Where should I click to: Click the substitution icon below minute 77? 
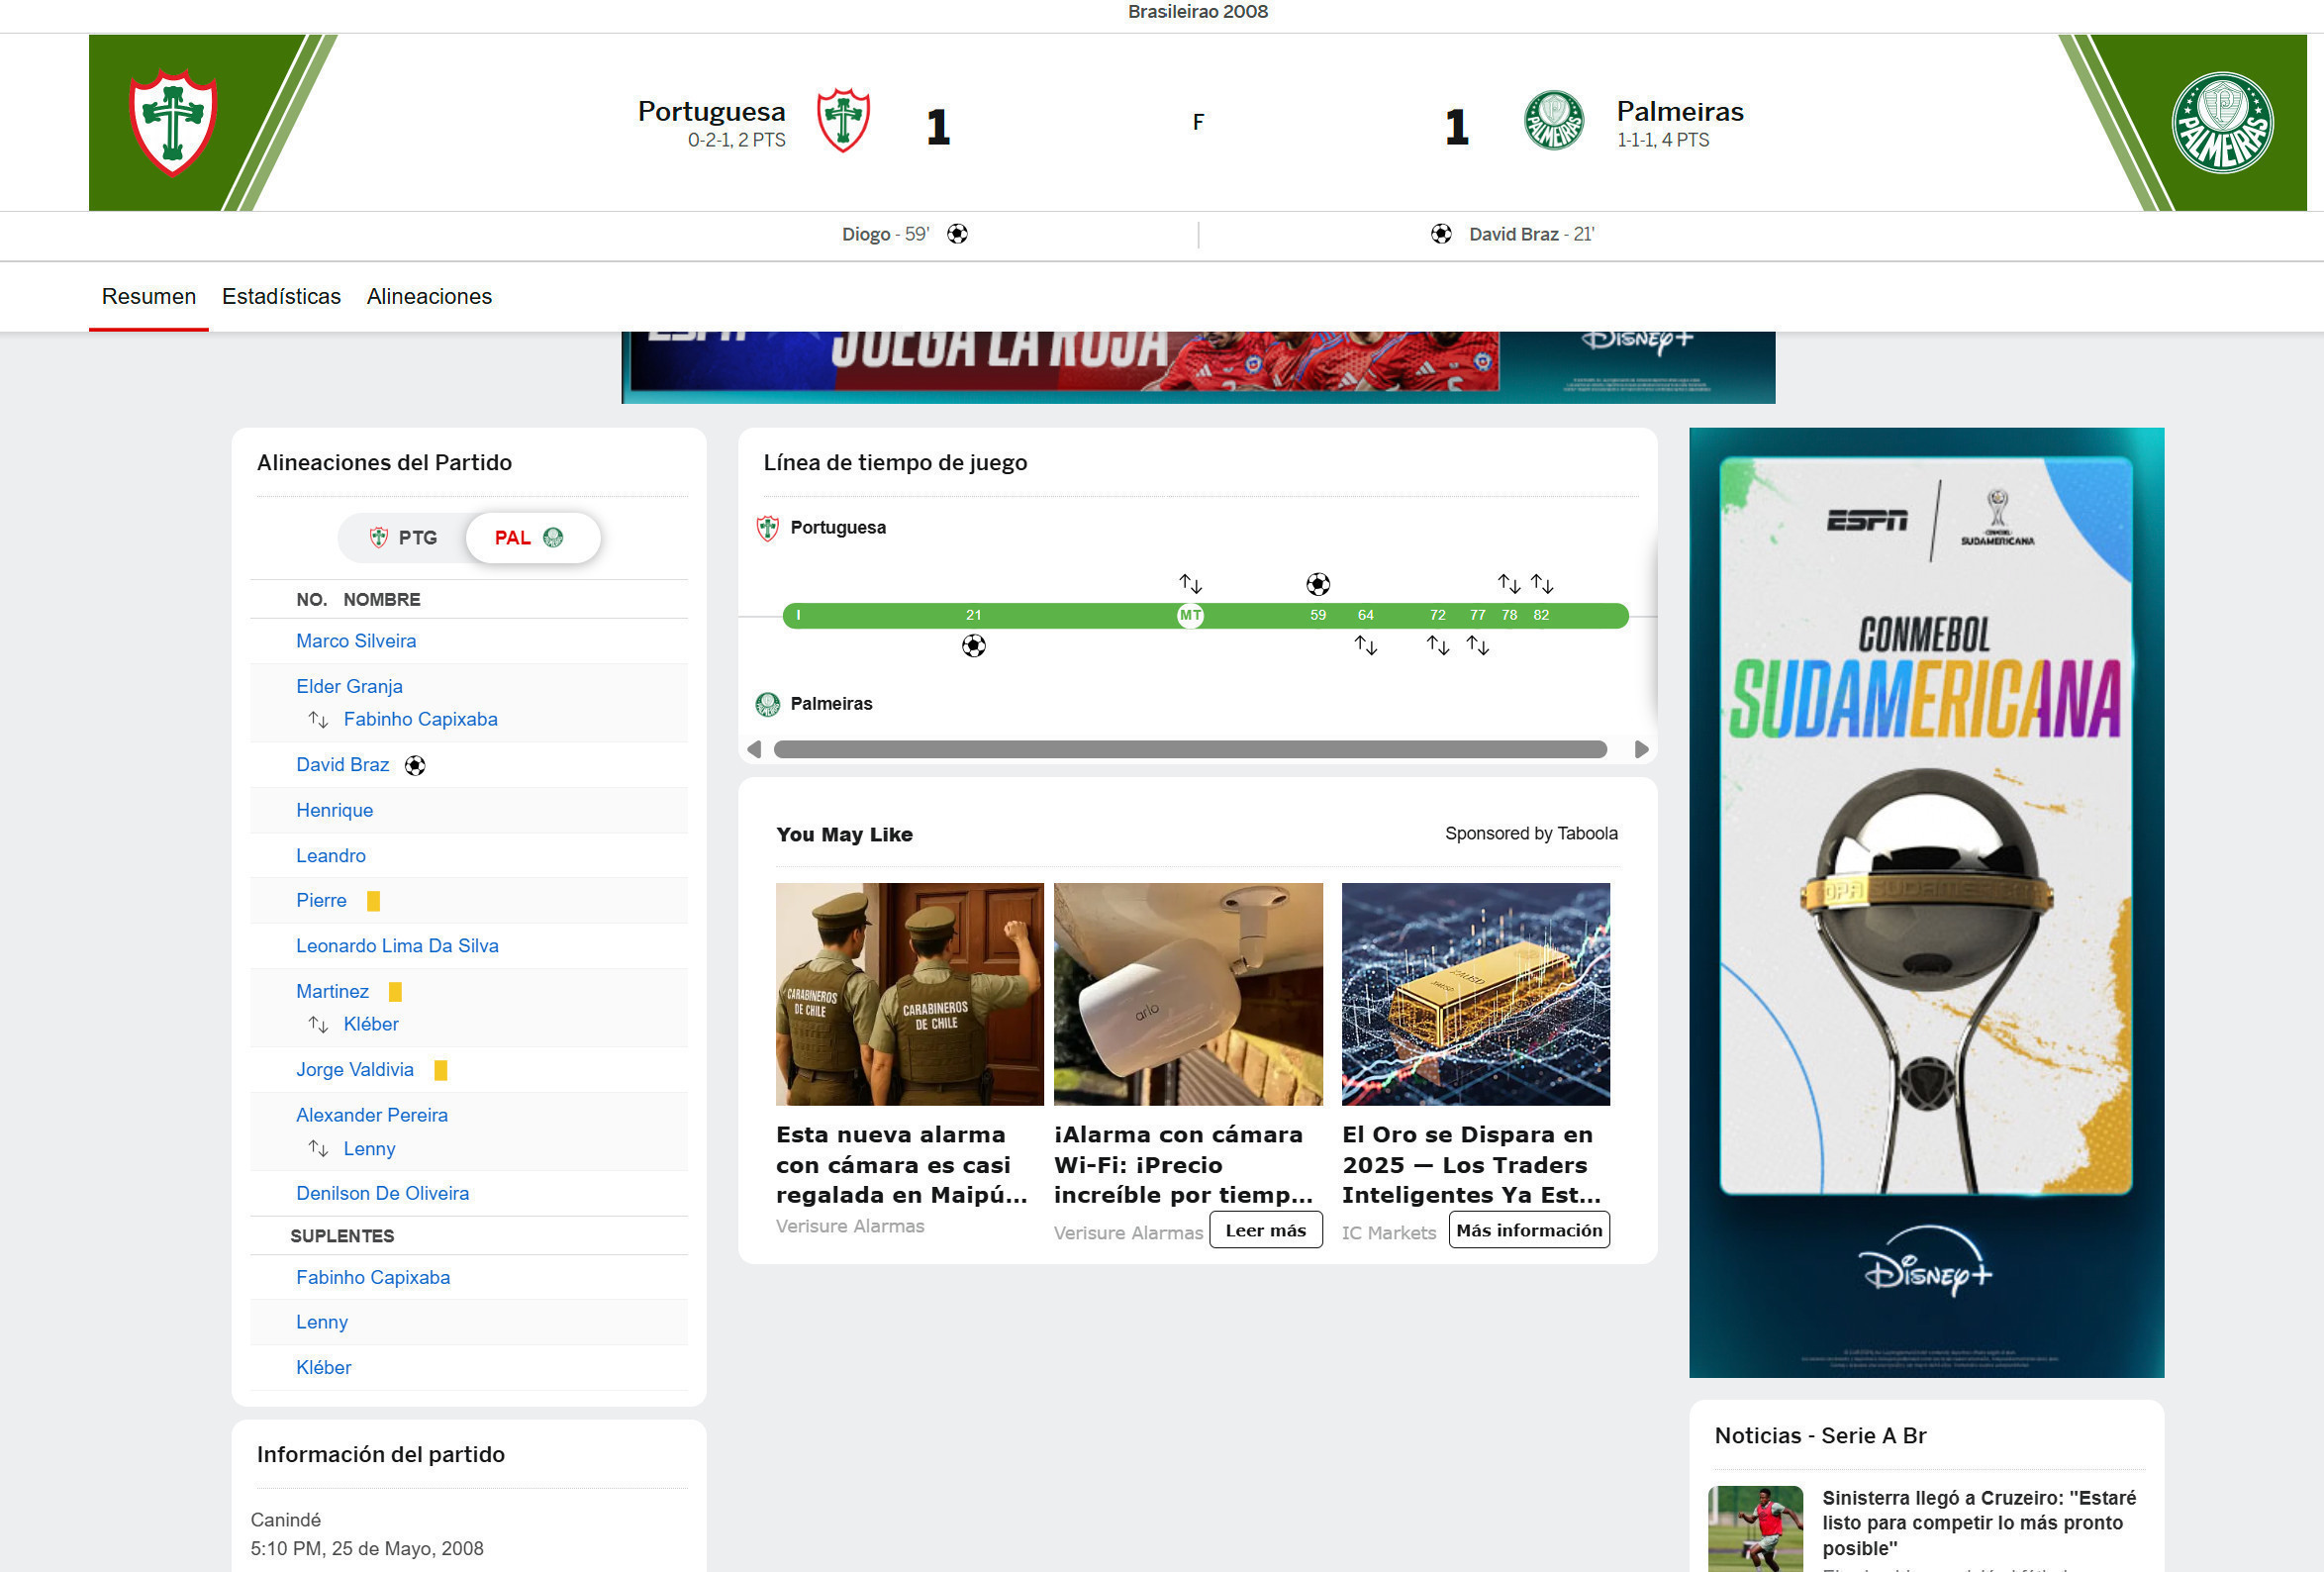click(x=1478, y=646)
